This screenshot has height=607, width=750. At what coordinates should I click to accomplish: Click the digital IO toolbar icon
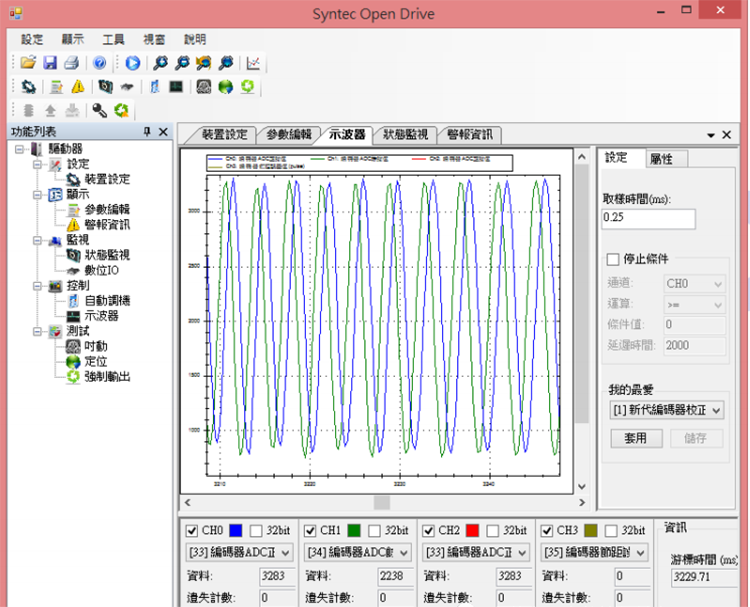tap(127, 87)
